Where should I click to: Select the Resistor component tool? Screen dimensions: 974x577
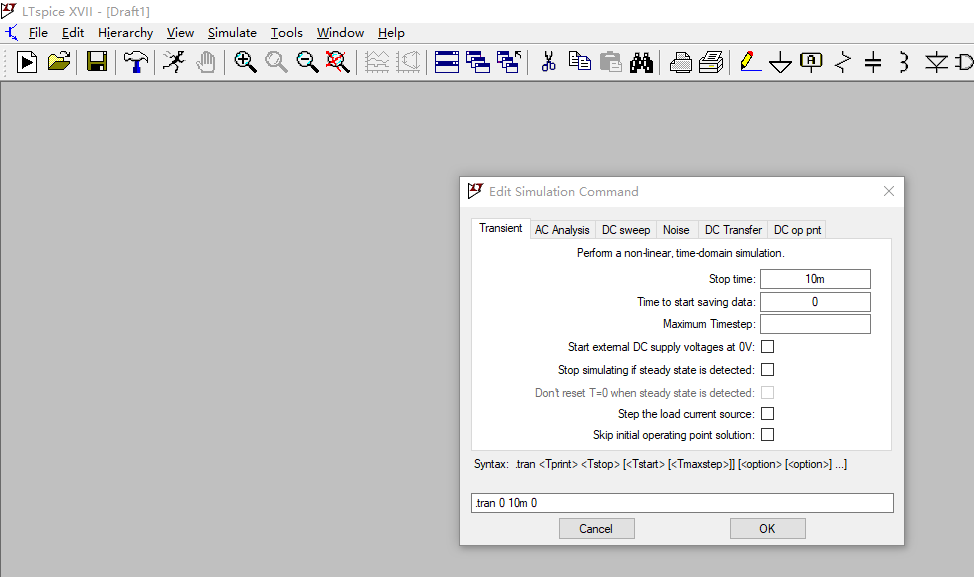[x=843, y=62]
